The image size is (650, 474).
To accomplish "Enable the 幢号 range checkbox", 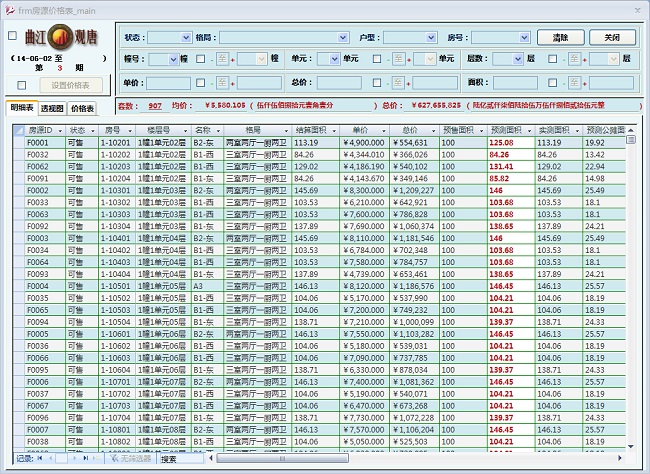I will pos(201,59).
